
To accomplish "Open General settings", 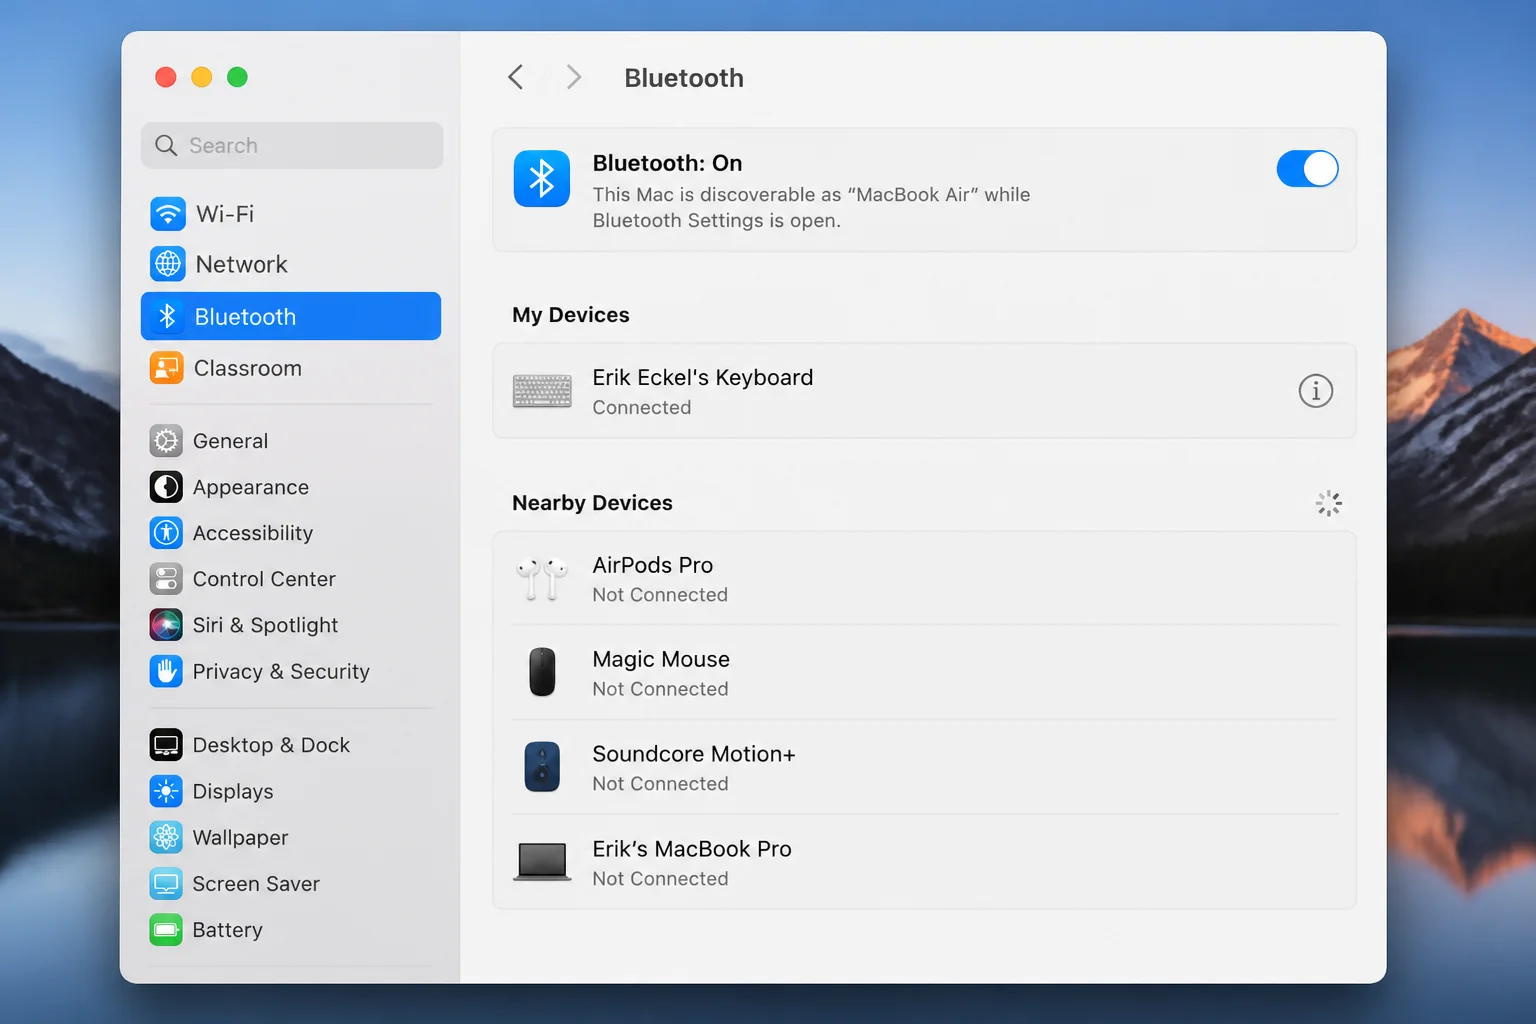I will 291,441.
